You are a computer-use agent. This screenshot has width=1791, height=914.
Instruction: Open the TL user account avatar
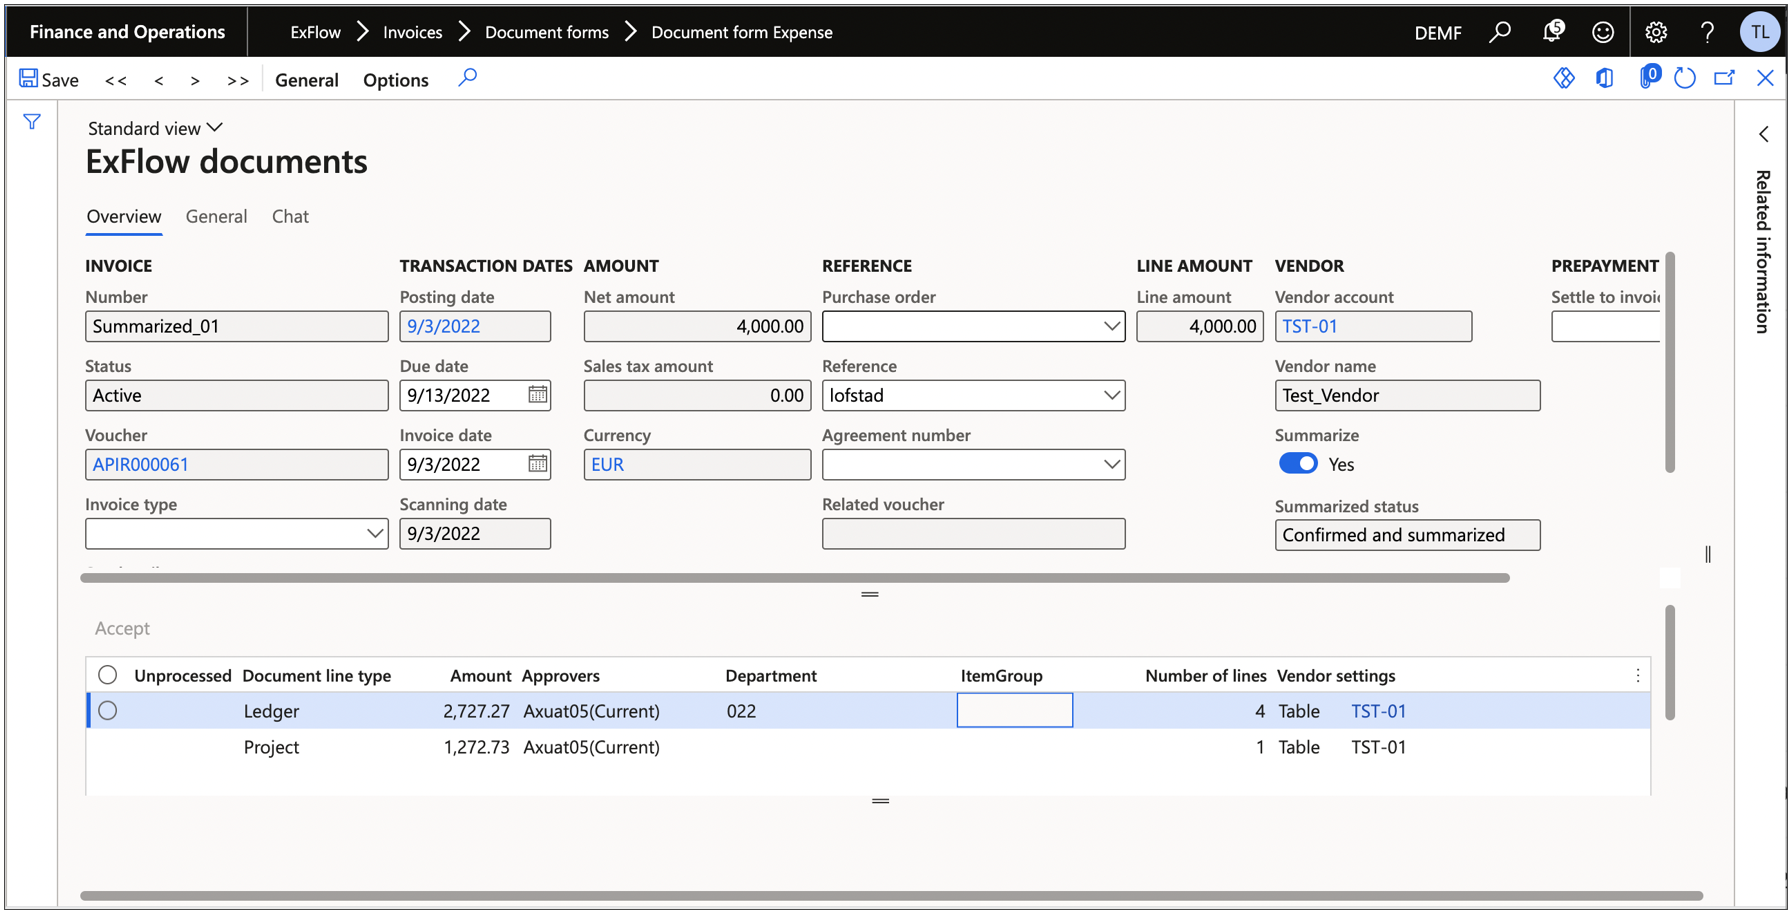[1760, 32]
